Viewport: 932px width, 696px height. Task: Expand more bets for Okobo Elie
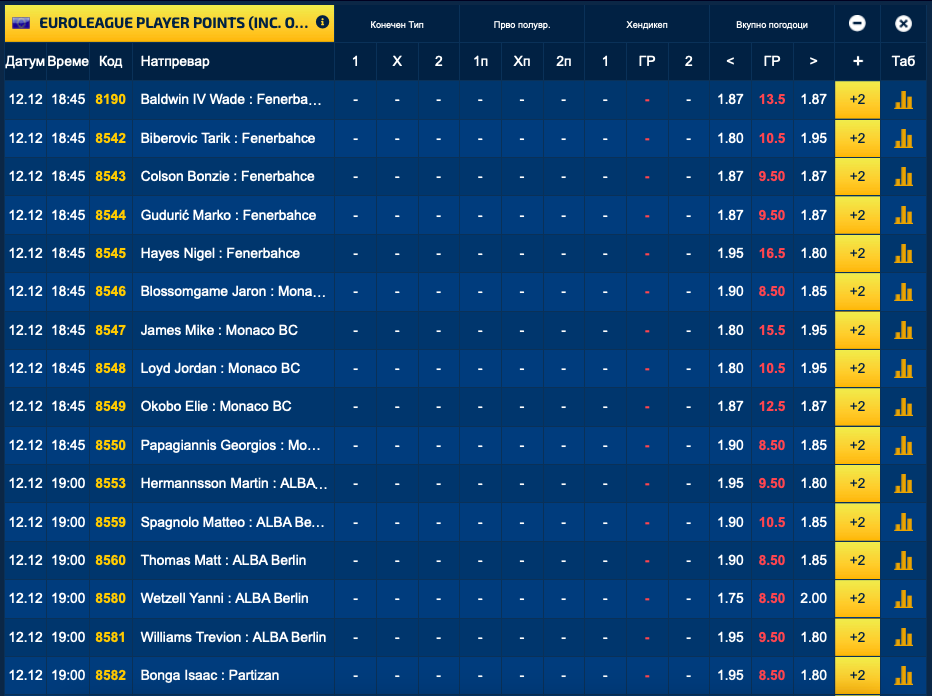click(857, 406)
